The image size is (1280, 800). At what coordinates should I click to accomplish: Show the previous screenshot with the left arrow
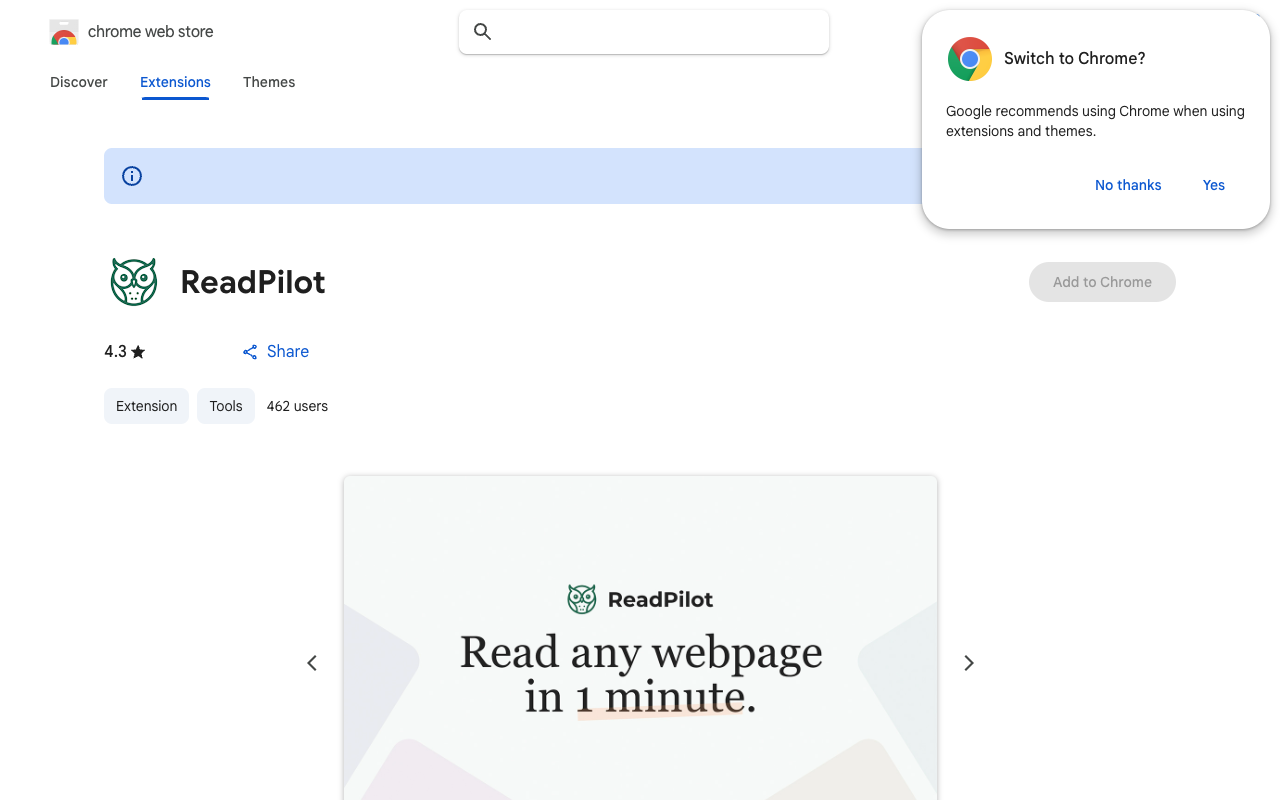click(312, 663)
